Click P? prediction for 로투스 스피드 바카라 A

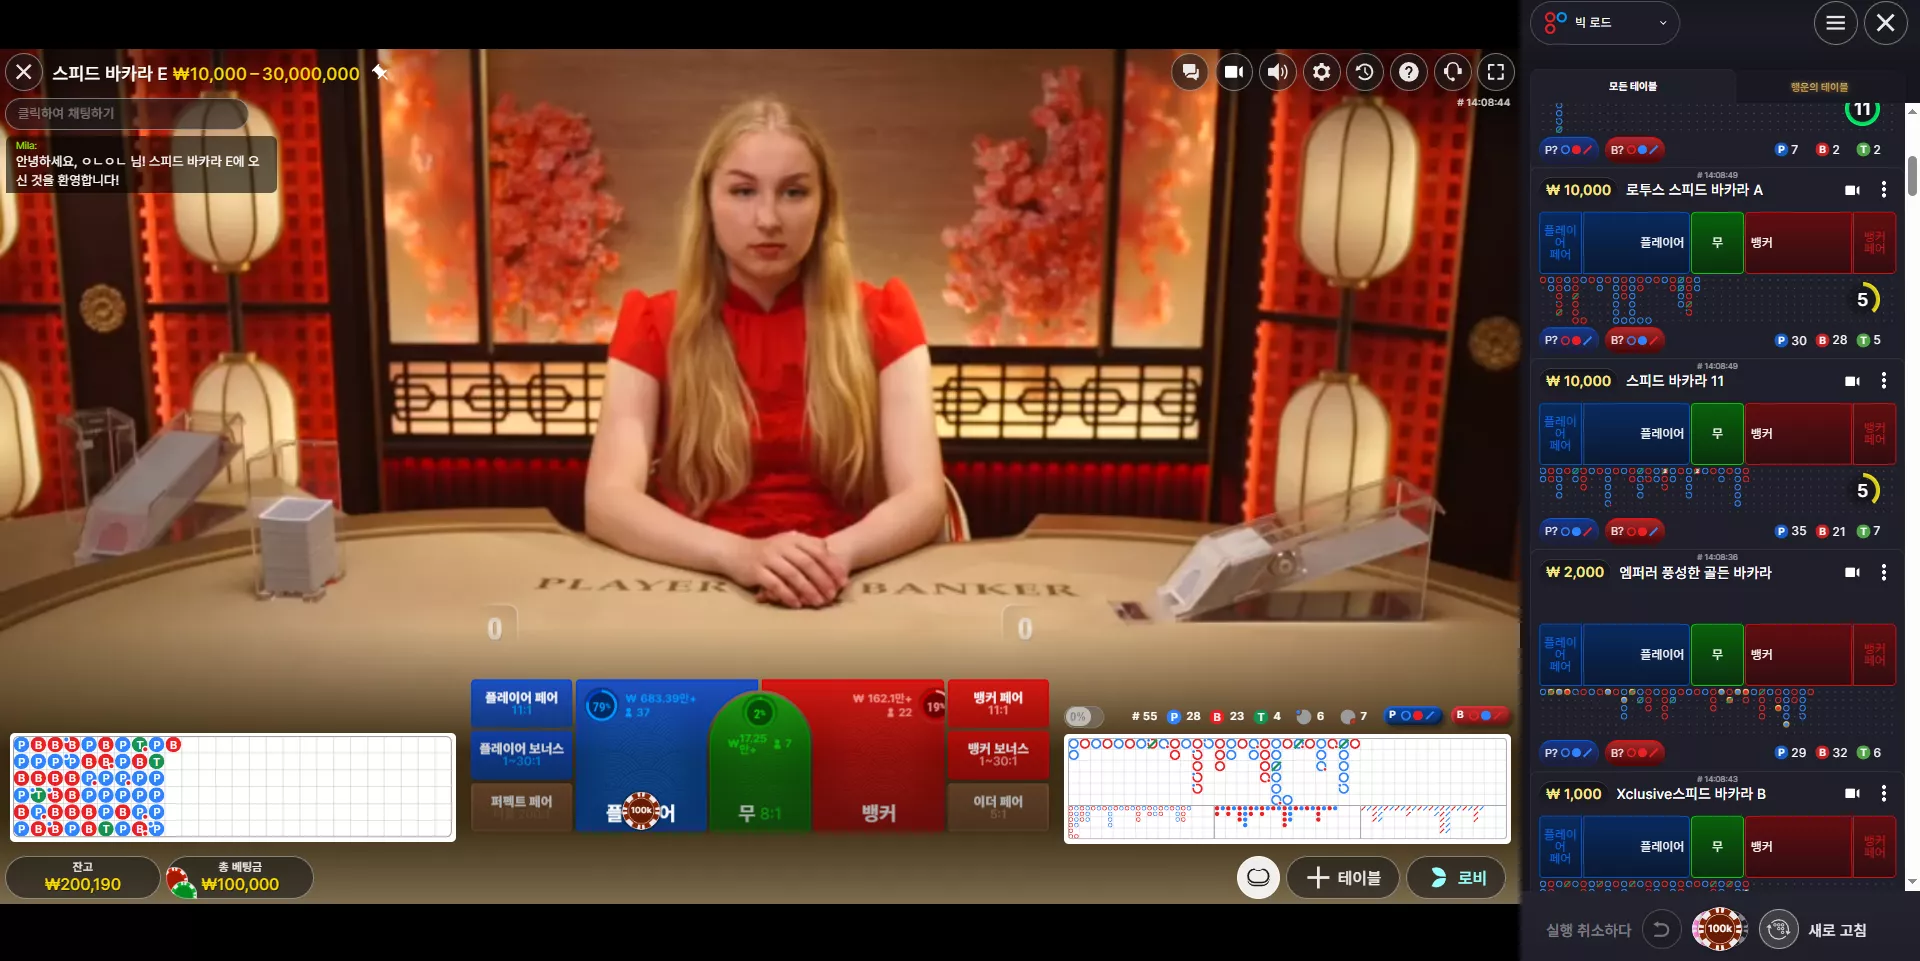pos(1568,340)
